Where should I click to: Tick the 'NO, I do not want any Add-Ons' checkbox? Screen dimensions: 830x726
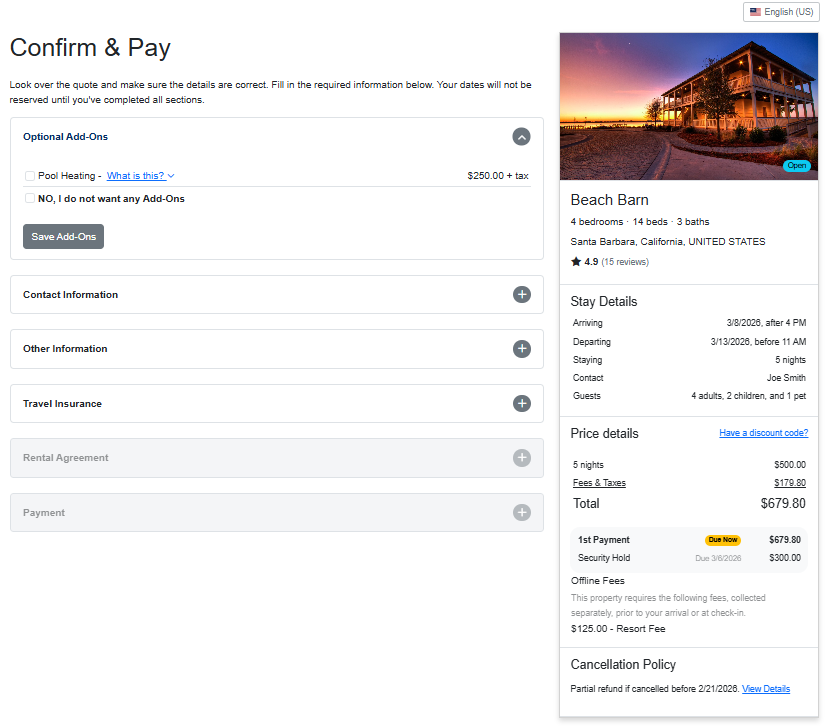coord(30,199)
